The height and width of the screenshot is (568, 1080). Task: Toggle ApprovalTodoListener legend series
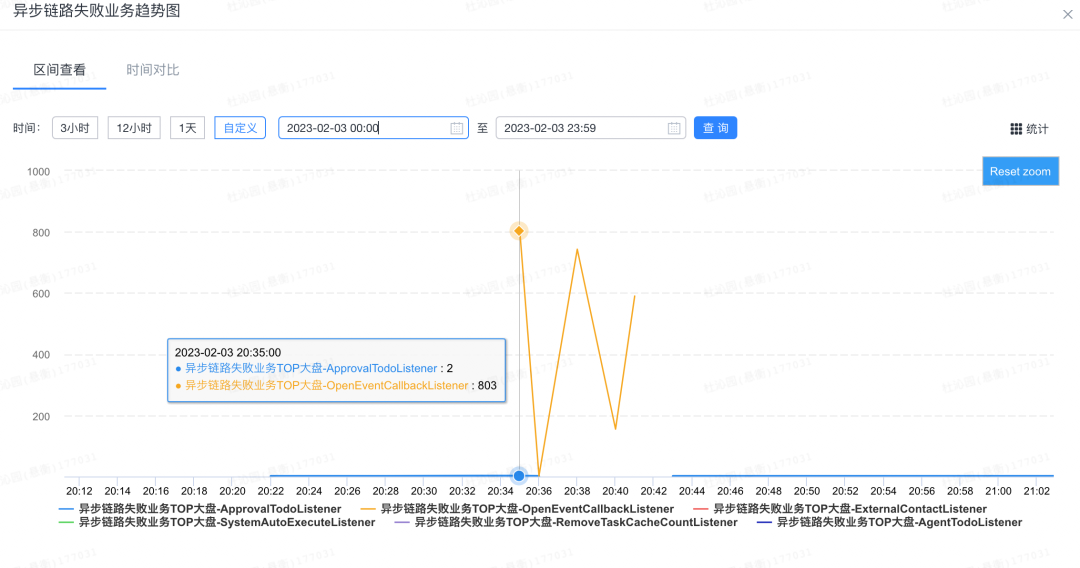pyautogui.click(x=200, y=509)
